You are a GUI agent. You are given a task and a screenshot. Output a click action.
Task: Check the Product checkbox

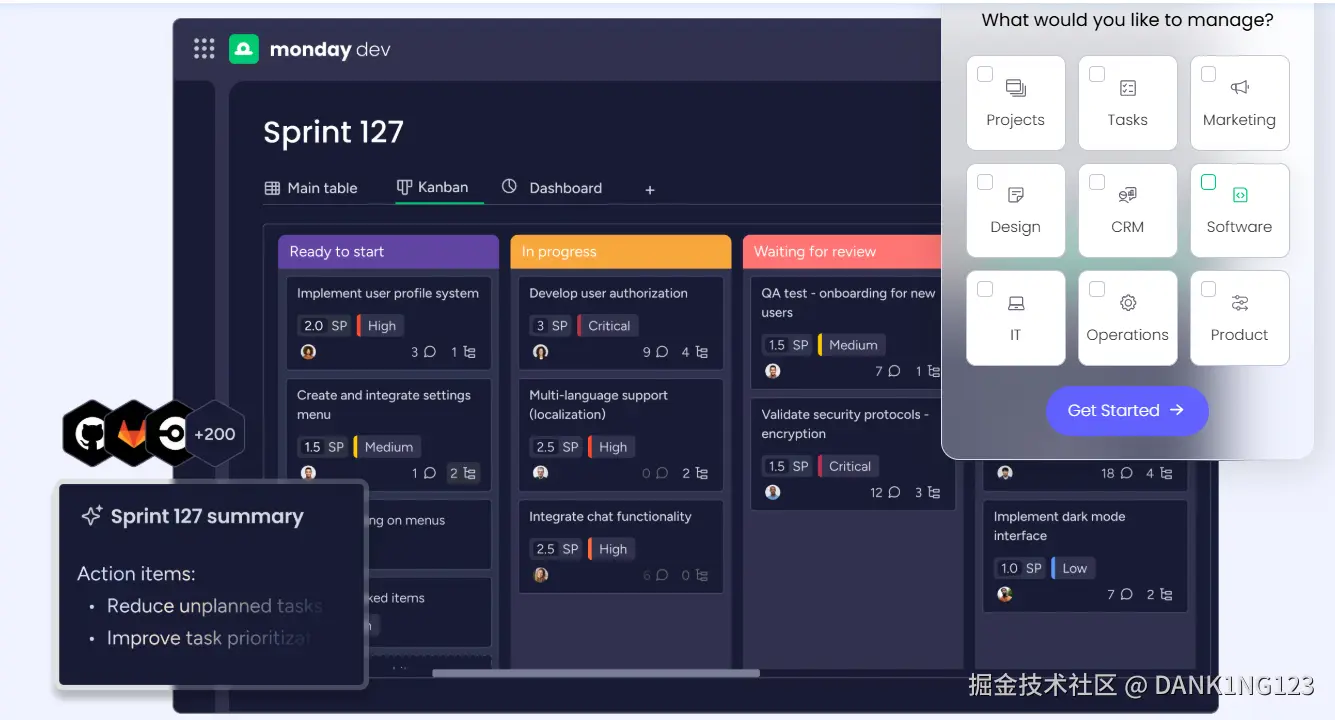point(1208,289)
